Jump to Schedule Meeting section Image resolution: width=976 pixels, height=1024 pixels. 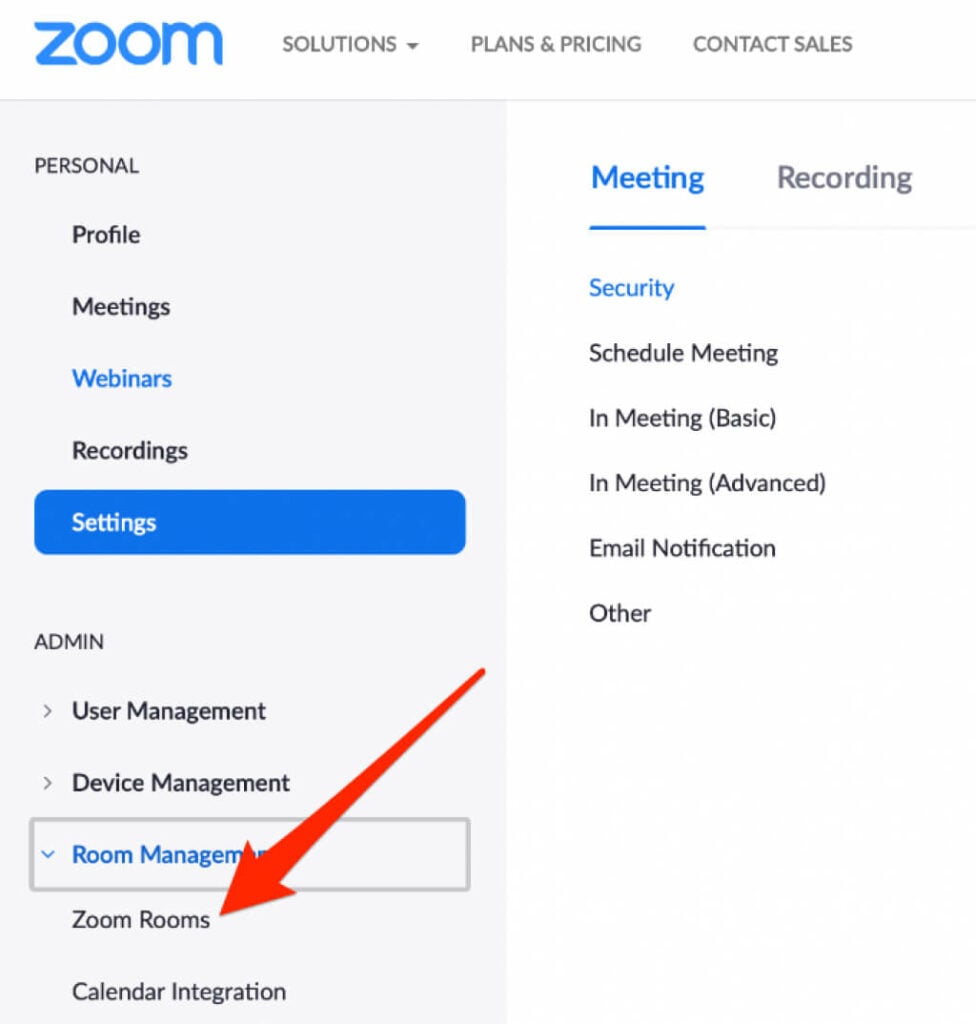tap(683, 353)
